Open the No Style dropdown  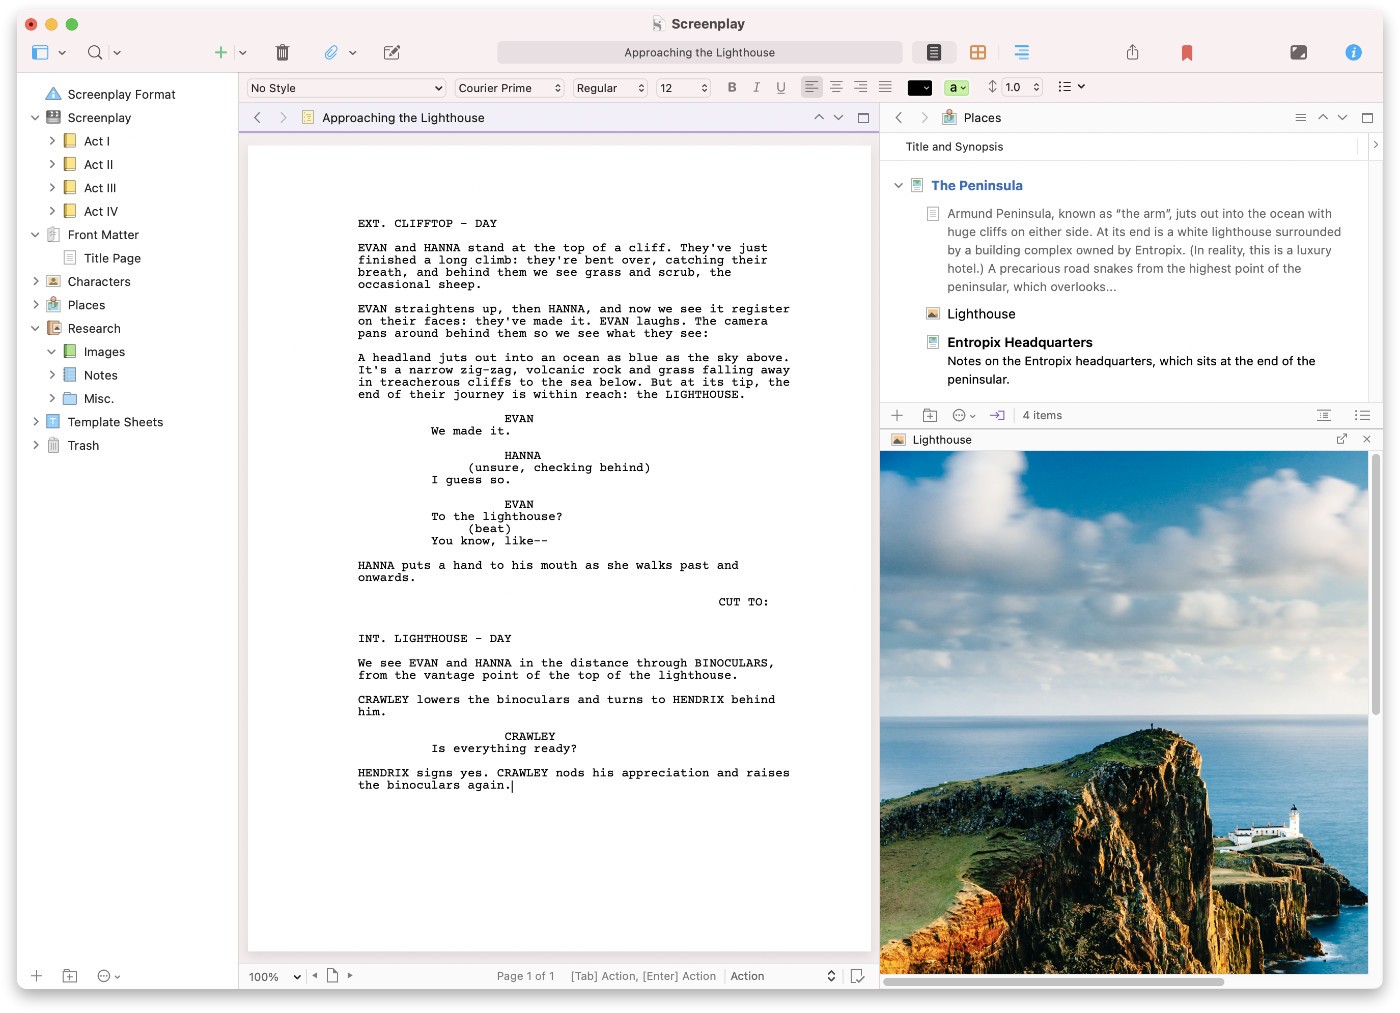345,88
